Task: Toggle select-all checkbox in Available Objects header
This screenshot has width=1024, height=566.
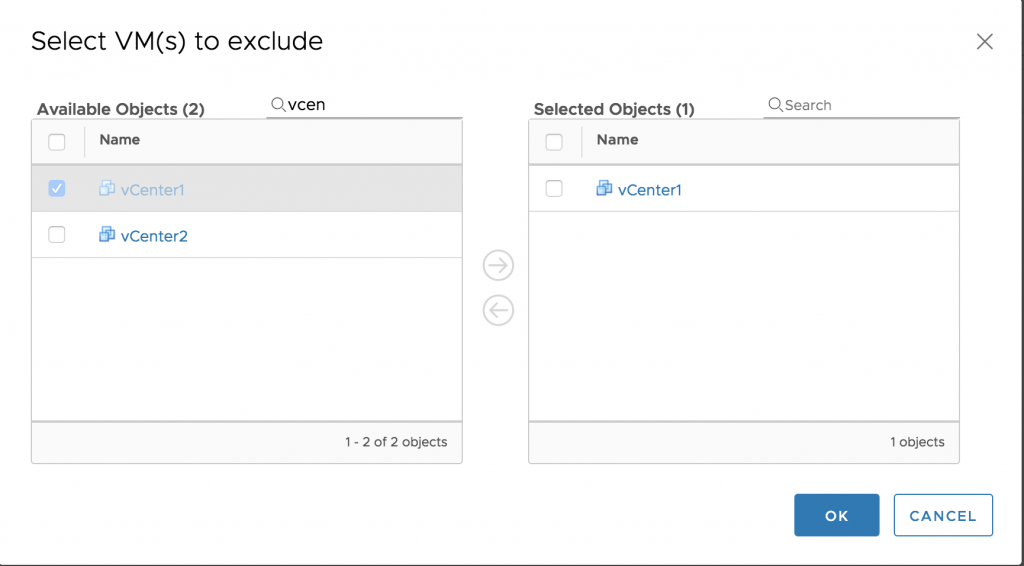Action: [57, 142]
